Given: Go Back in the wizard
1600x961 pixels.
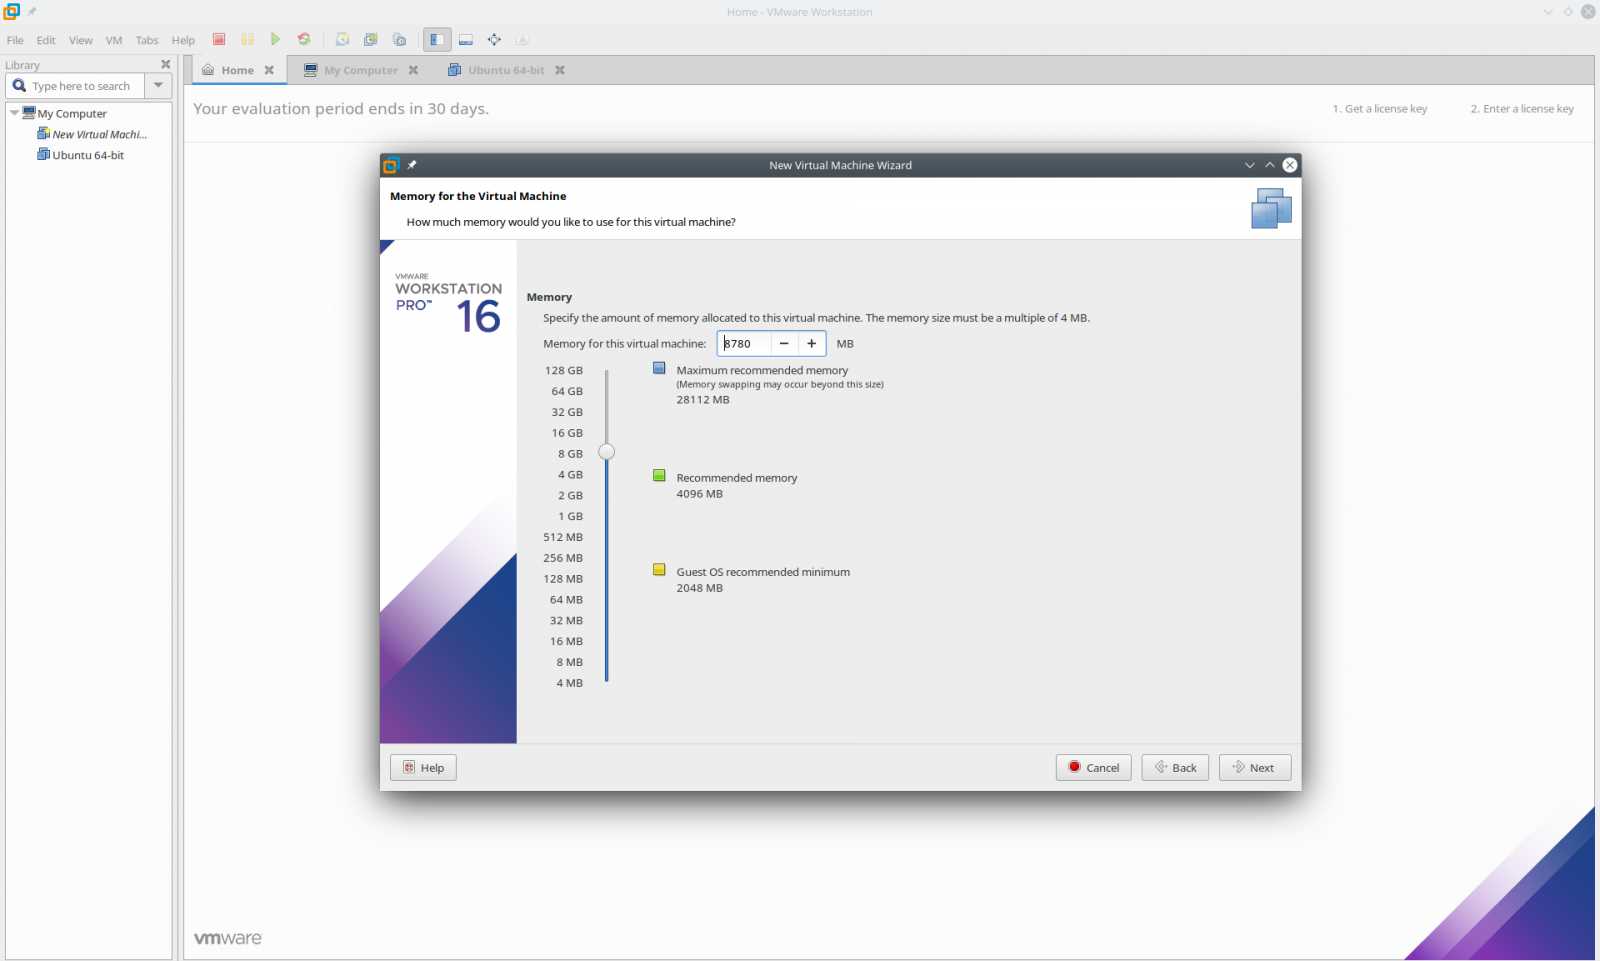Looking at the screenshot, I should tap(1175, 767).
